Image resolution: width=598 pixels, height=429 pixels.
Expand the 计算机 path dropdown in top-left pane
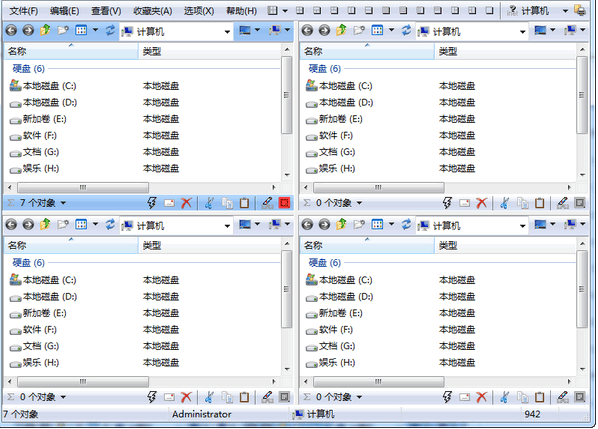pos(227,32)
